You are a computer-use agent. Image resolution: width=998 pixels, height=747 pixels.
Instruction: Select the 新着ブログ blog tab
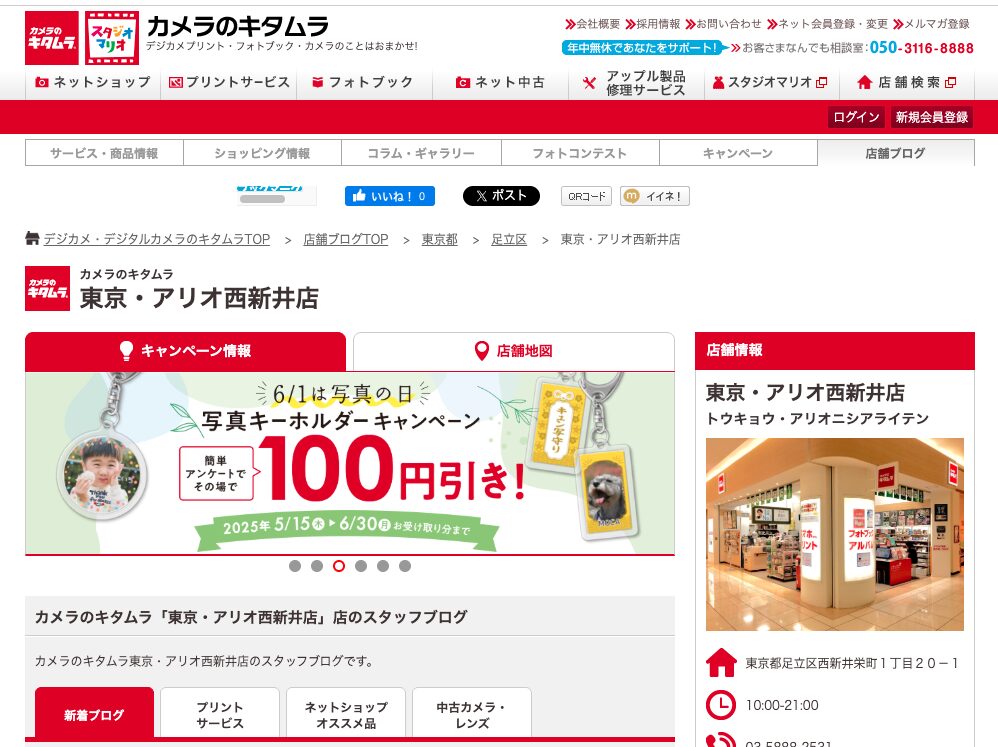click(x=94, y=714)
